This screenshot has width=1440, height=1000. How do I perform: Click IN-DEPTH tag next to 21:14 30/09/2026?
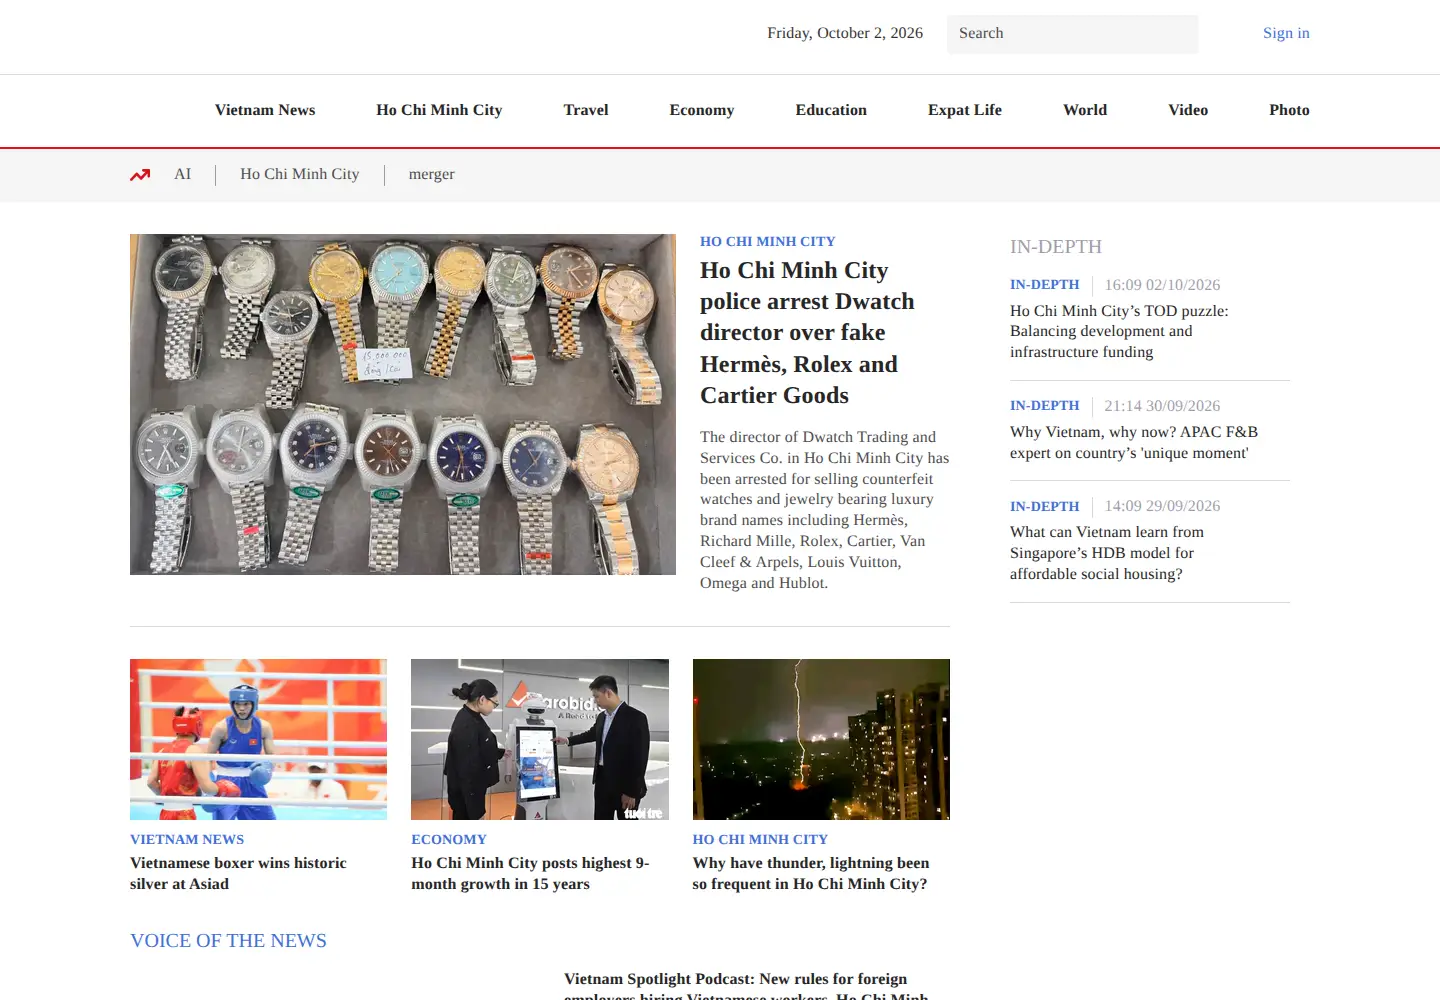point(1045,406)
